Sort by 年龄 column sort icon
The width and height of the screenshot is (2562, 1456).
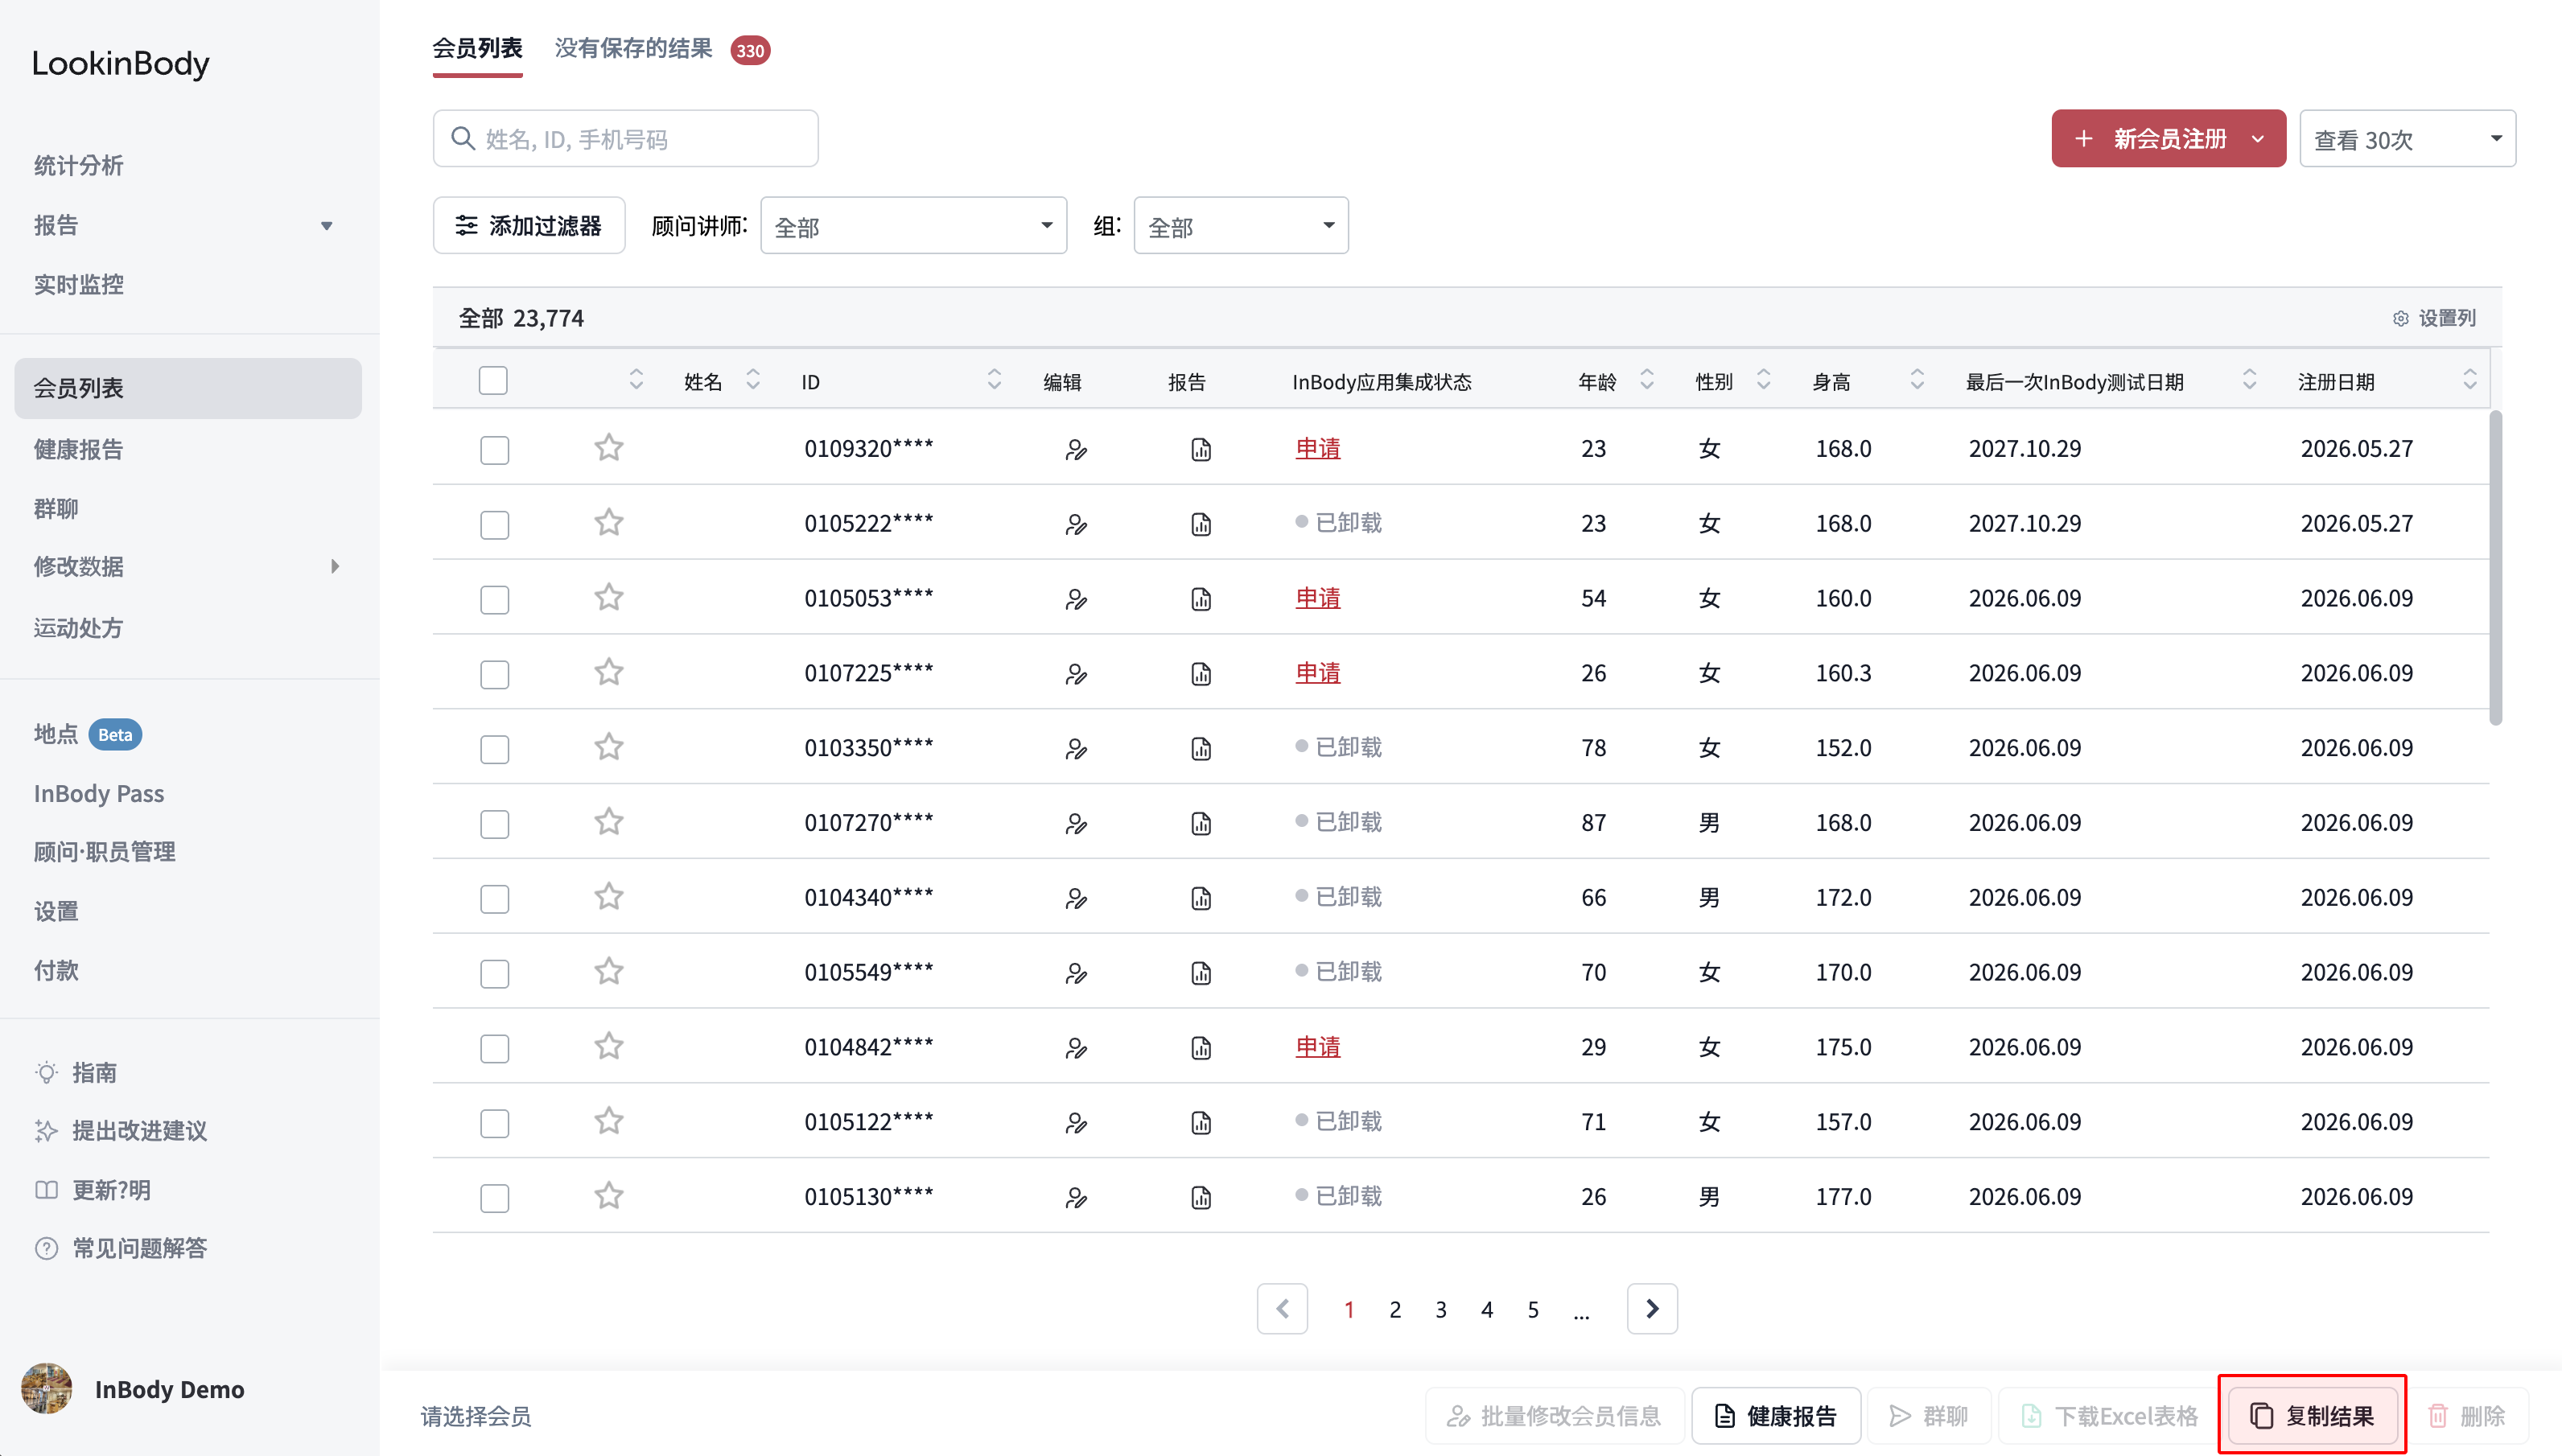point(1647,379)
